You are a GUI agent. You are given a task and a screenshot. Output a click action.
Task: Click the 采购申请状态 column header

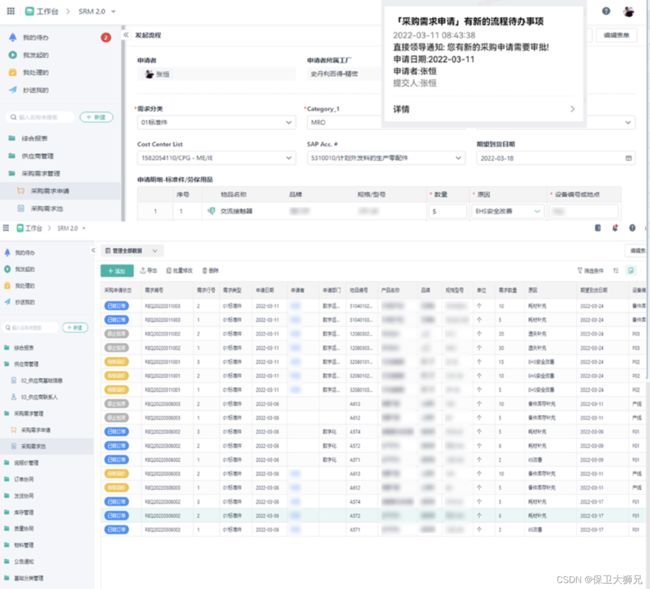118,290
